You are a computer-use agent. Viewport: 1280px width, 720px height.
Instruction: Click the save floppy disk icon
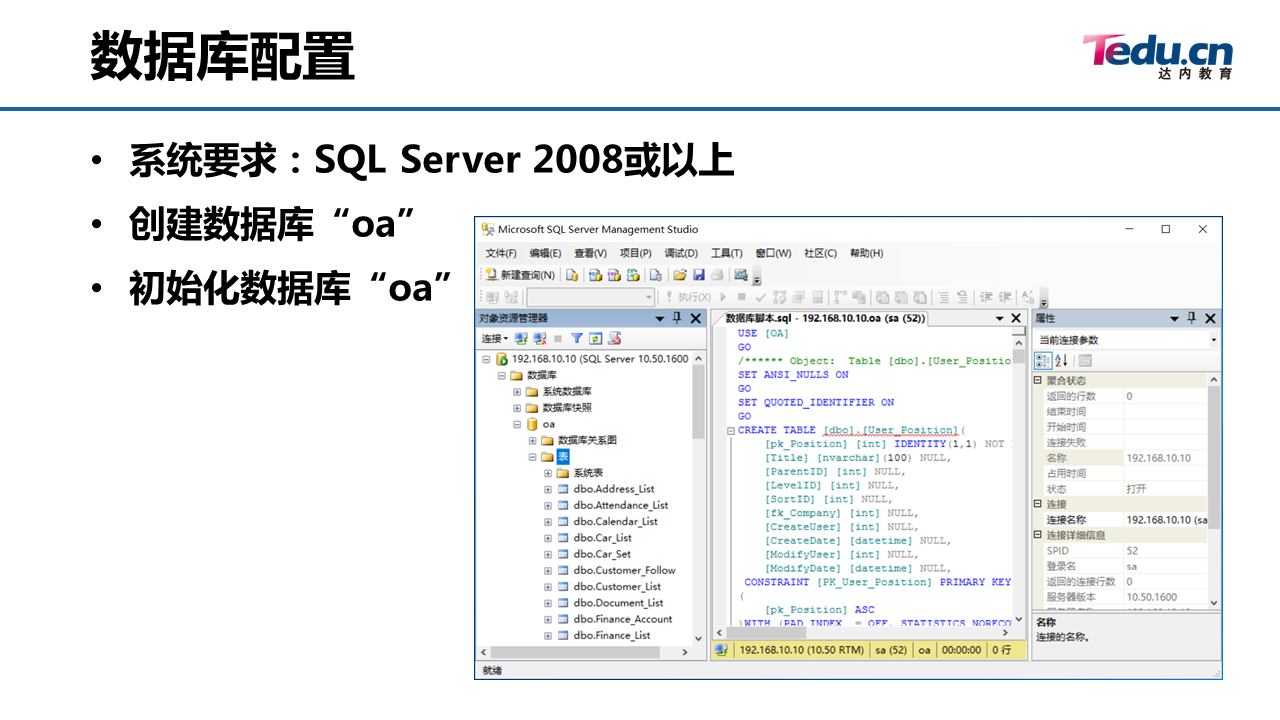[699, 275]
